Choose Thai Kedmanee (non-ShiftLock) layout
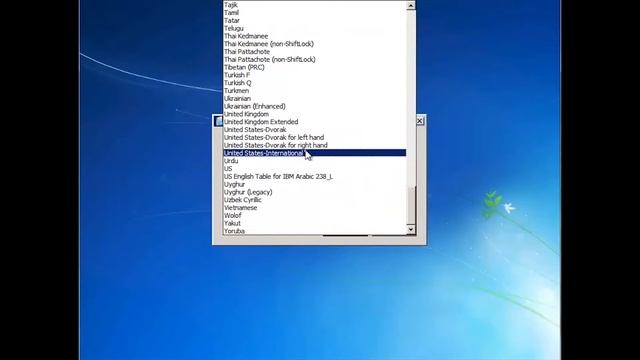 315,44
